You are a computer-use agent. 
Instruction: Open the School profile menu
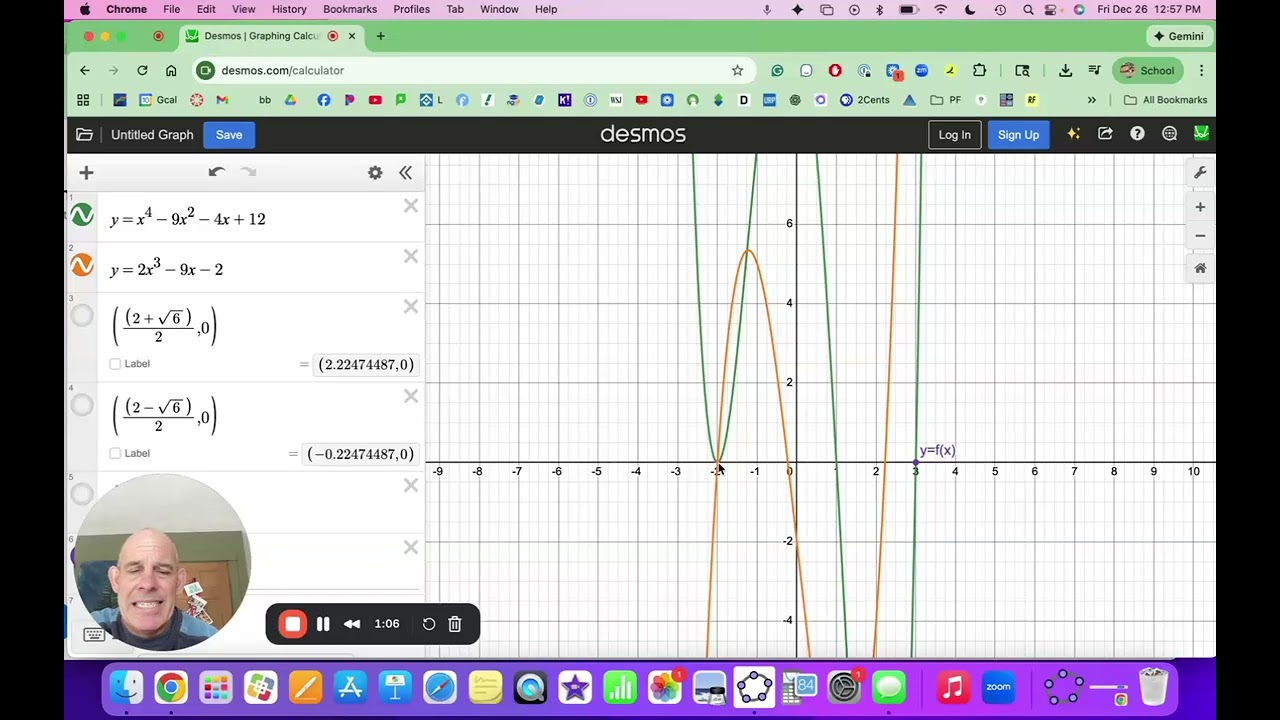tap(1148, 70)
